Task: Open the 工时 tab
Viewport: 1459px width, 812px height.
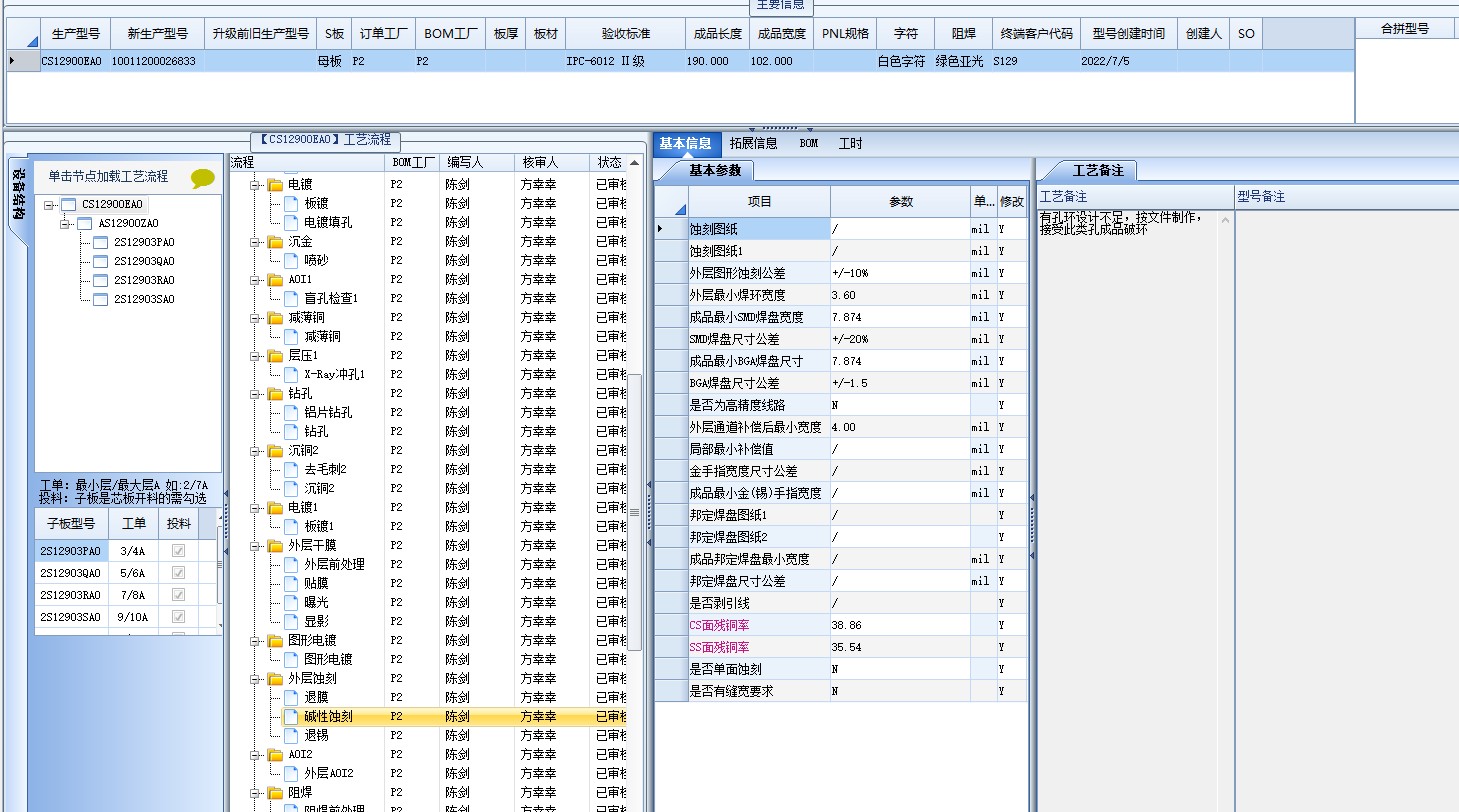Action: (x=850, y=143)
